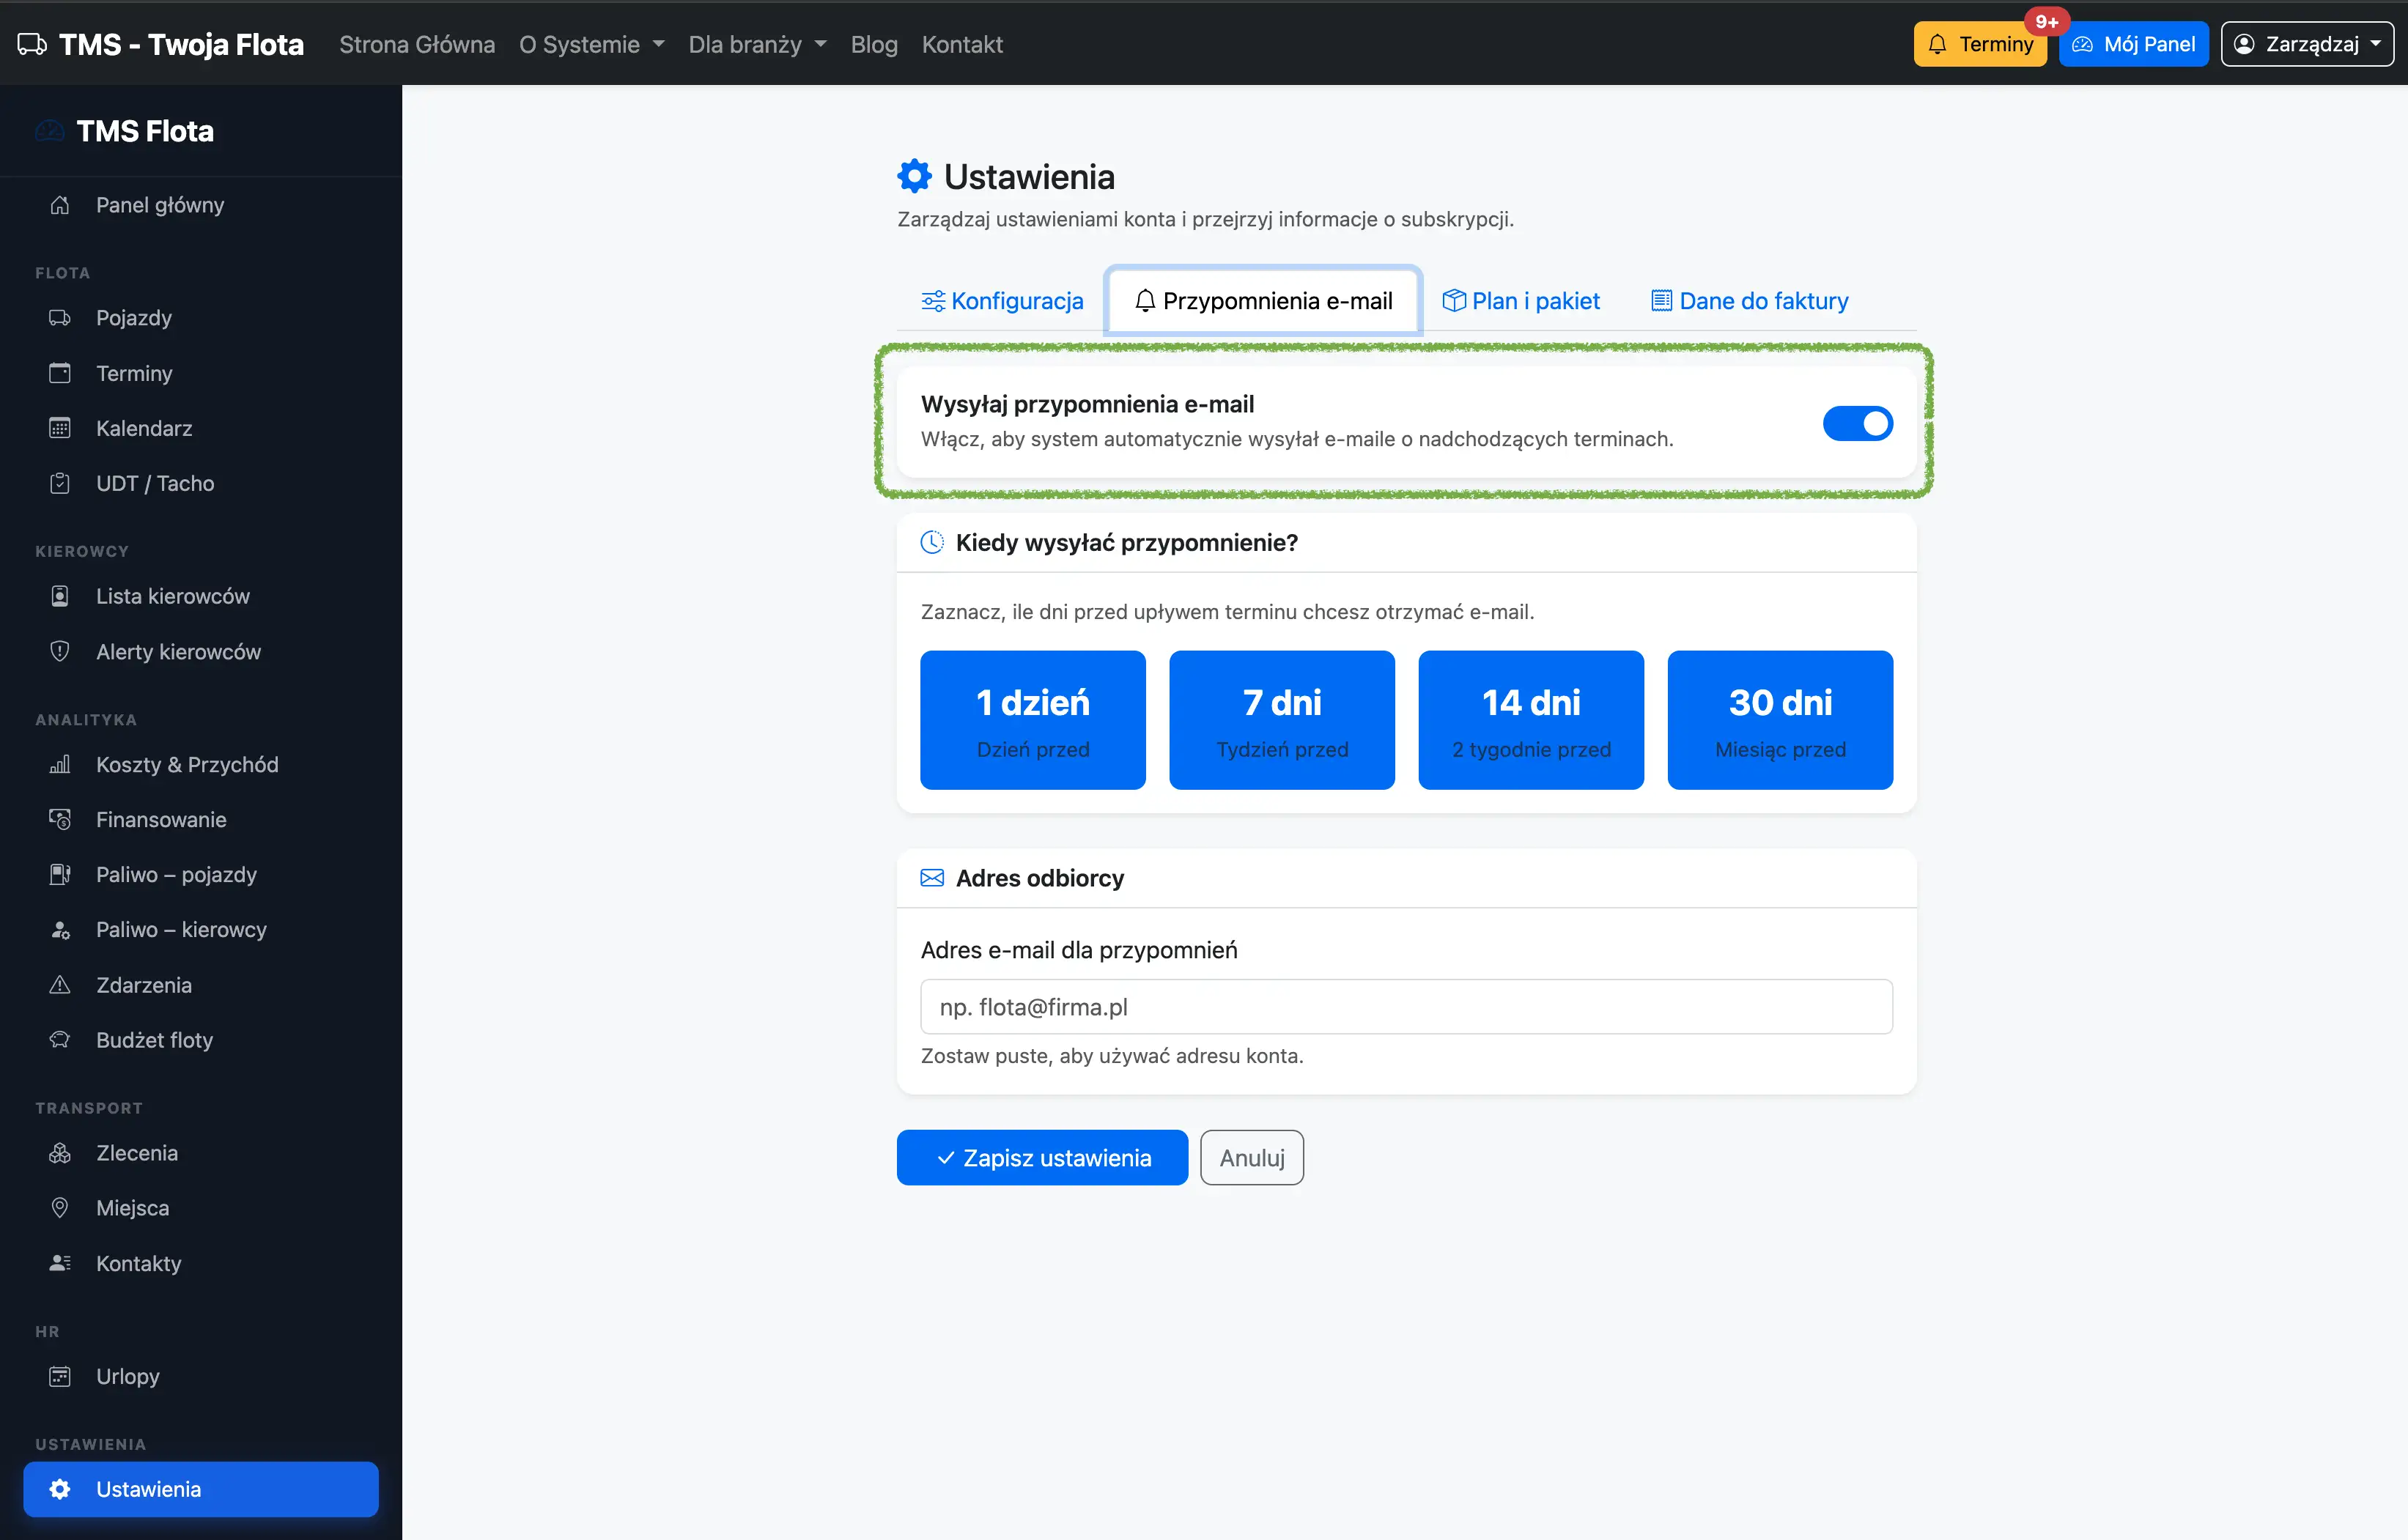Click the Zlecenia boxes icon
Viewport: 2408px width, 1540px height.
coord(60,1153)
